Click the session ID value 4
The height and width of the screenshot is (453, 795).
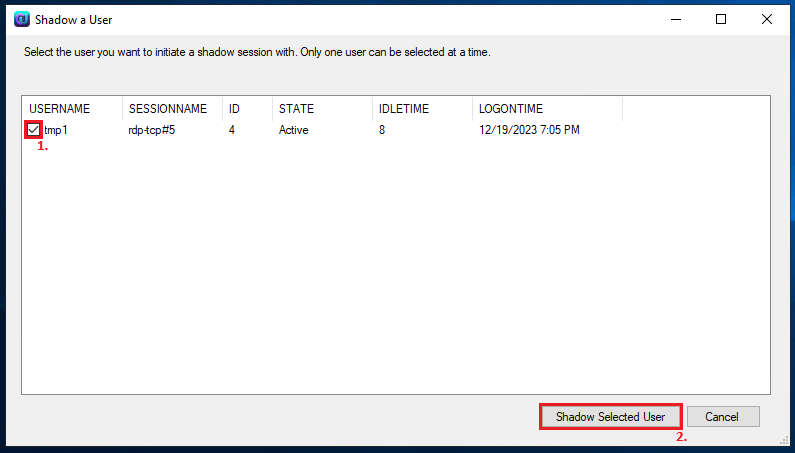point(232,130)
